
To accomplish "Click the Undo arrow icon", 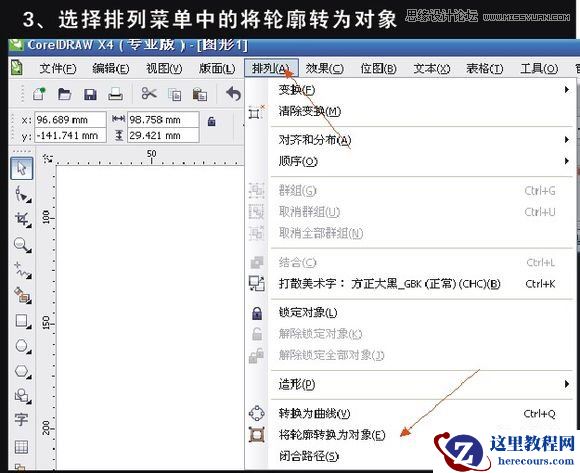I will click(233, 94).
